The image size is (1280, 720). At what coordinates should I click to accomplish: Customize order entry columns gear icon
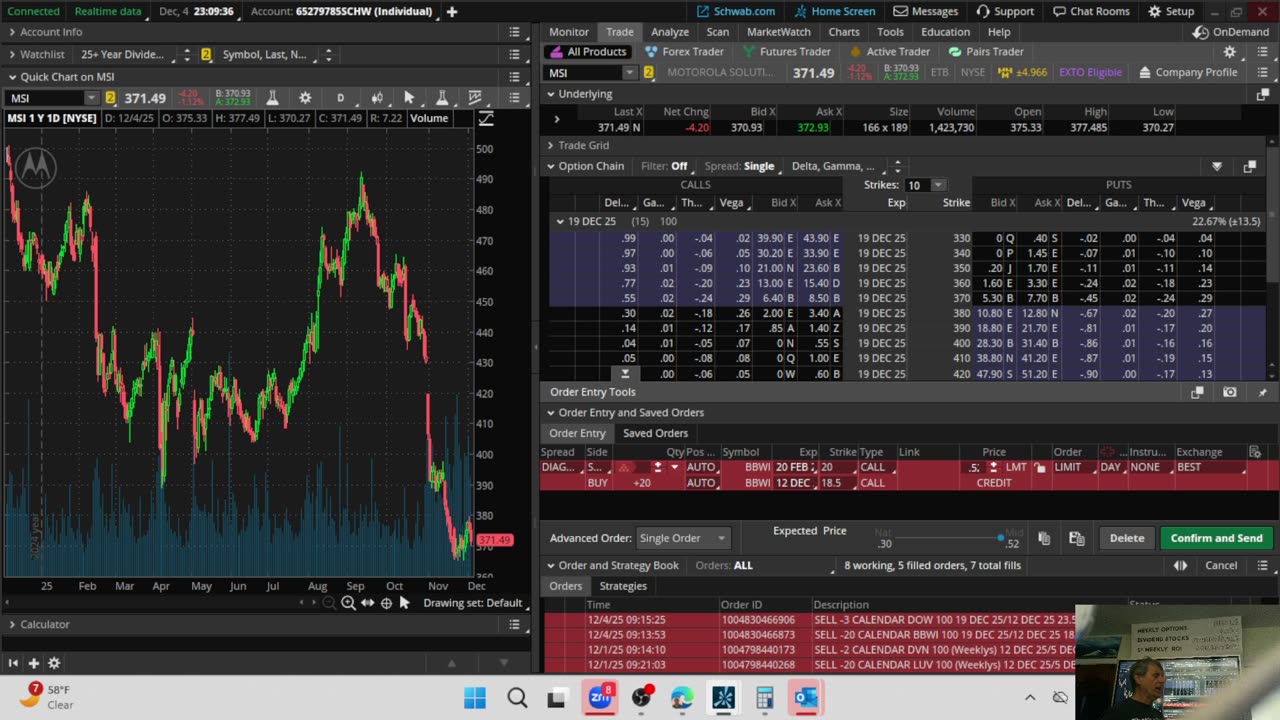pyautogui.click(x=1255, y=452)
